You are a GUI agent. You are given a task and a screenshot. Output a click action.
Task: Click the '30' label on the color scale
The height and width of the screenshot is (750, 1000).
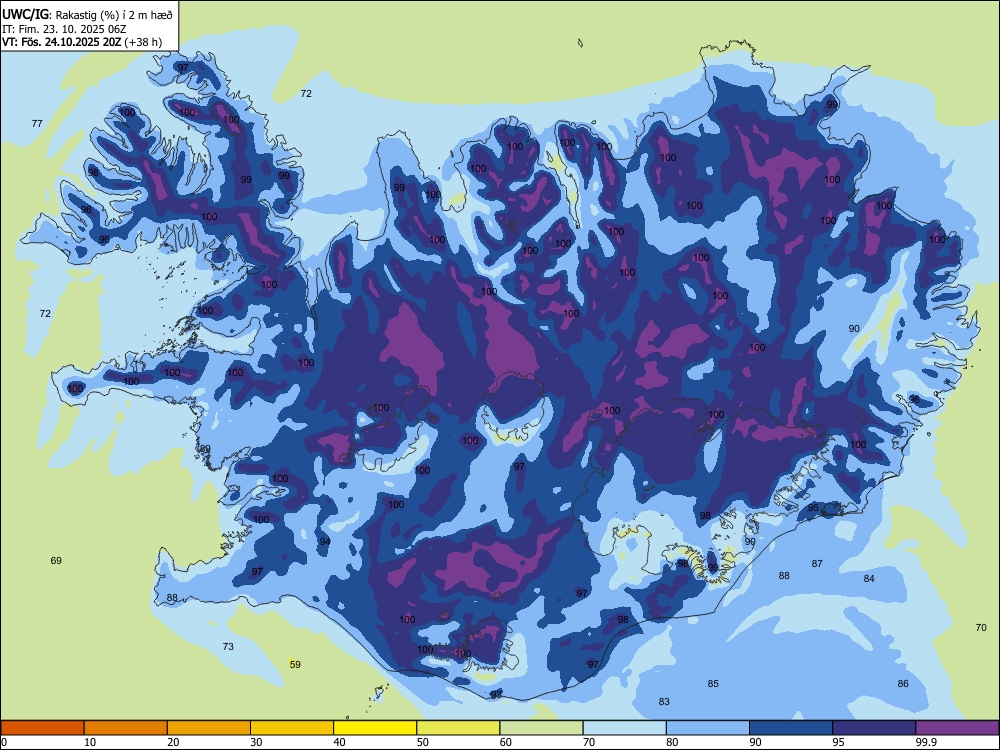(x=256, y=742)
